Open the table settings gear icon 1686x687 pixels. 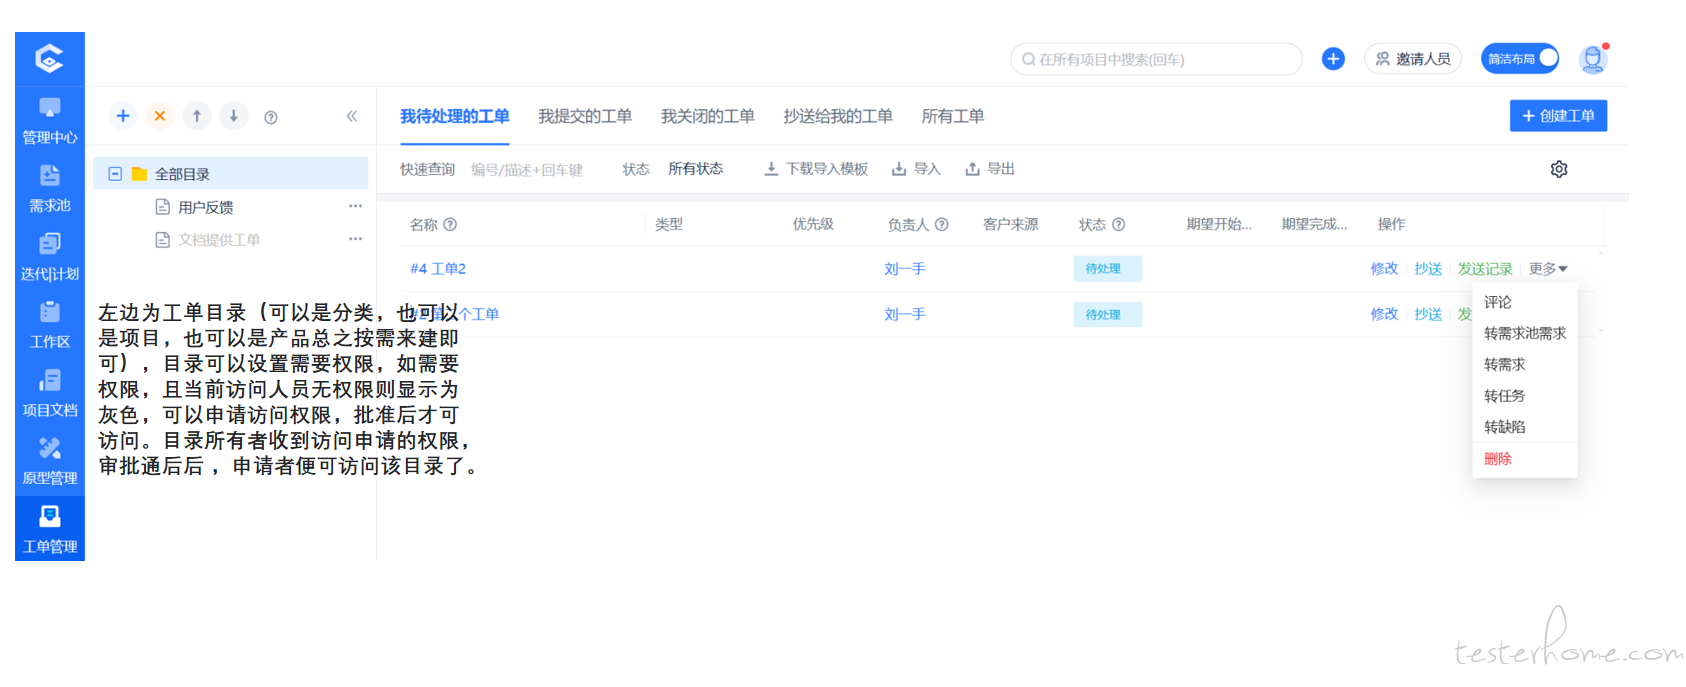click(1558, 169)
